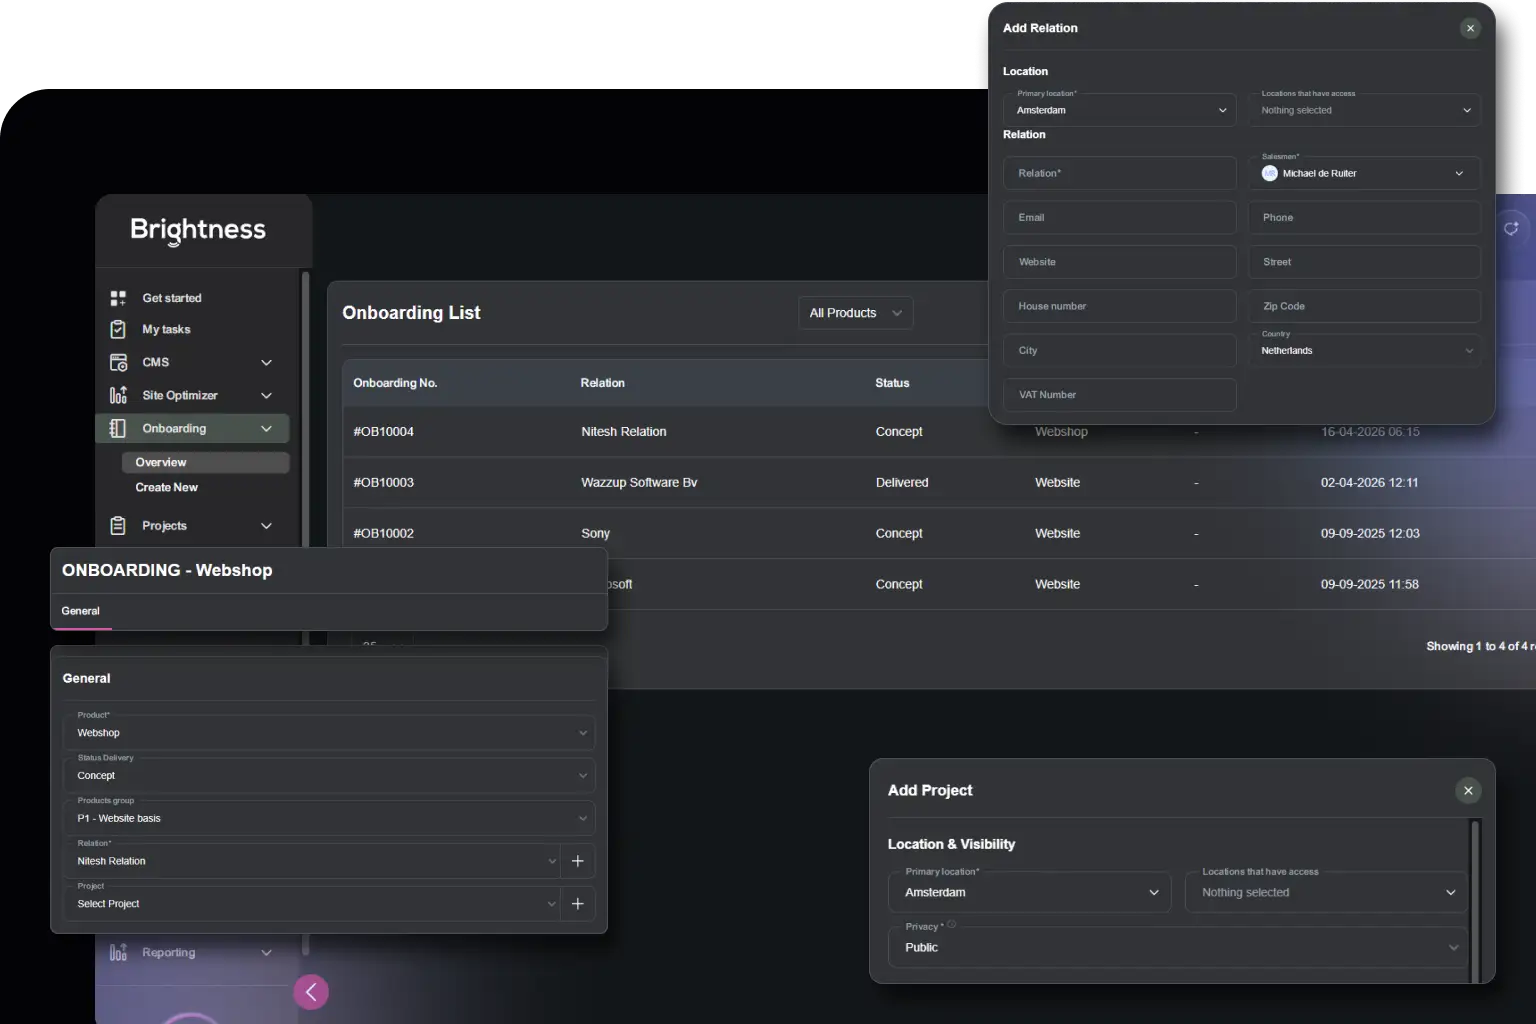Screen dimensions: 1536x1024
Task: Open Primary location dropdown in Add Project
Action: [1029, 892]
